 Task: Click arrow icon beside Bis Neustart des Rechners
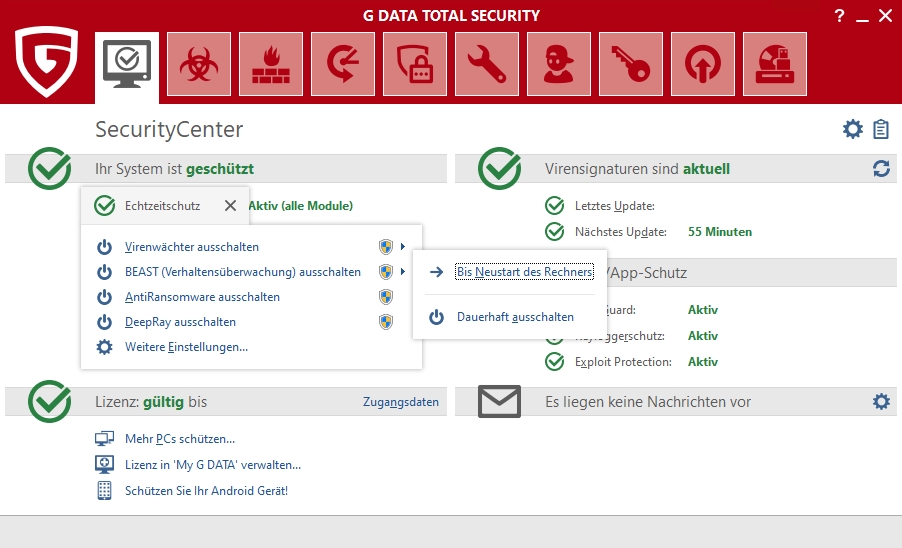[x=437, y=271]
